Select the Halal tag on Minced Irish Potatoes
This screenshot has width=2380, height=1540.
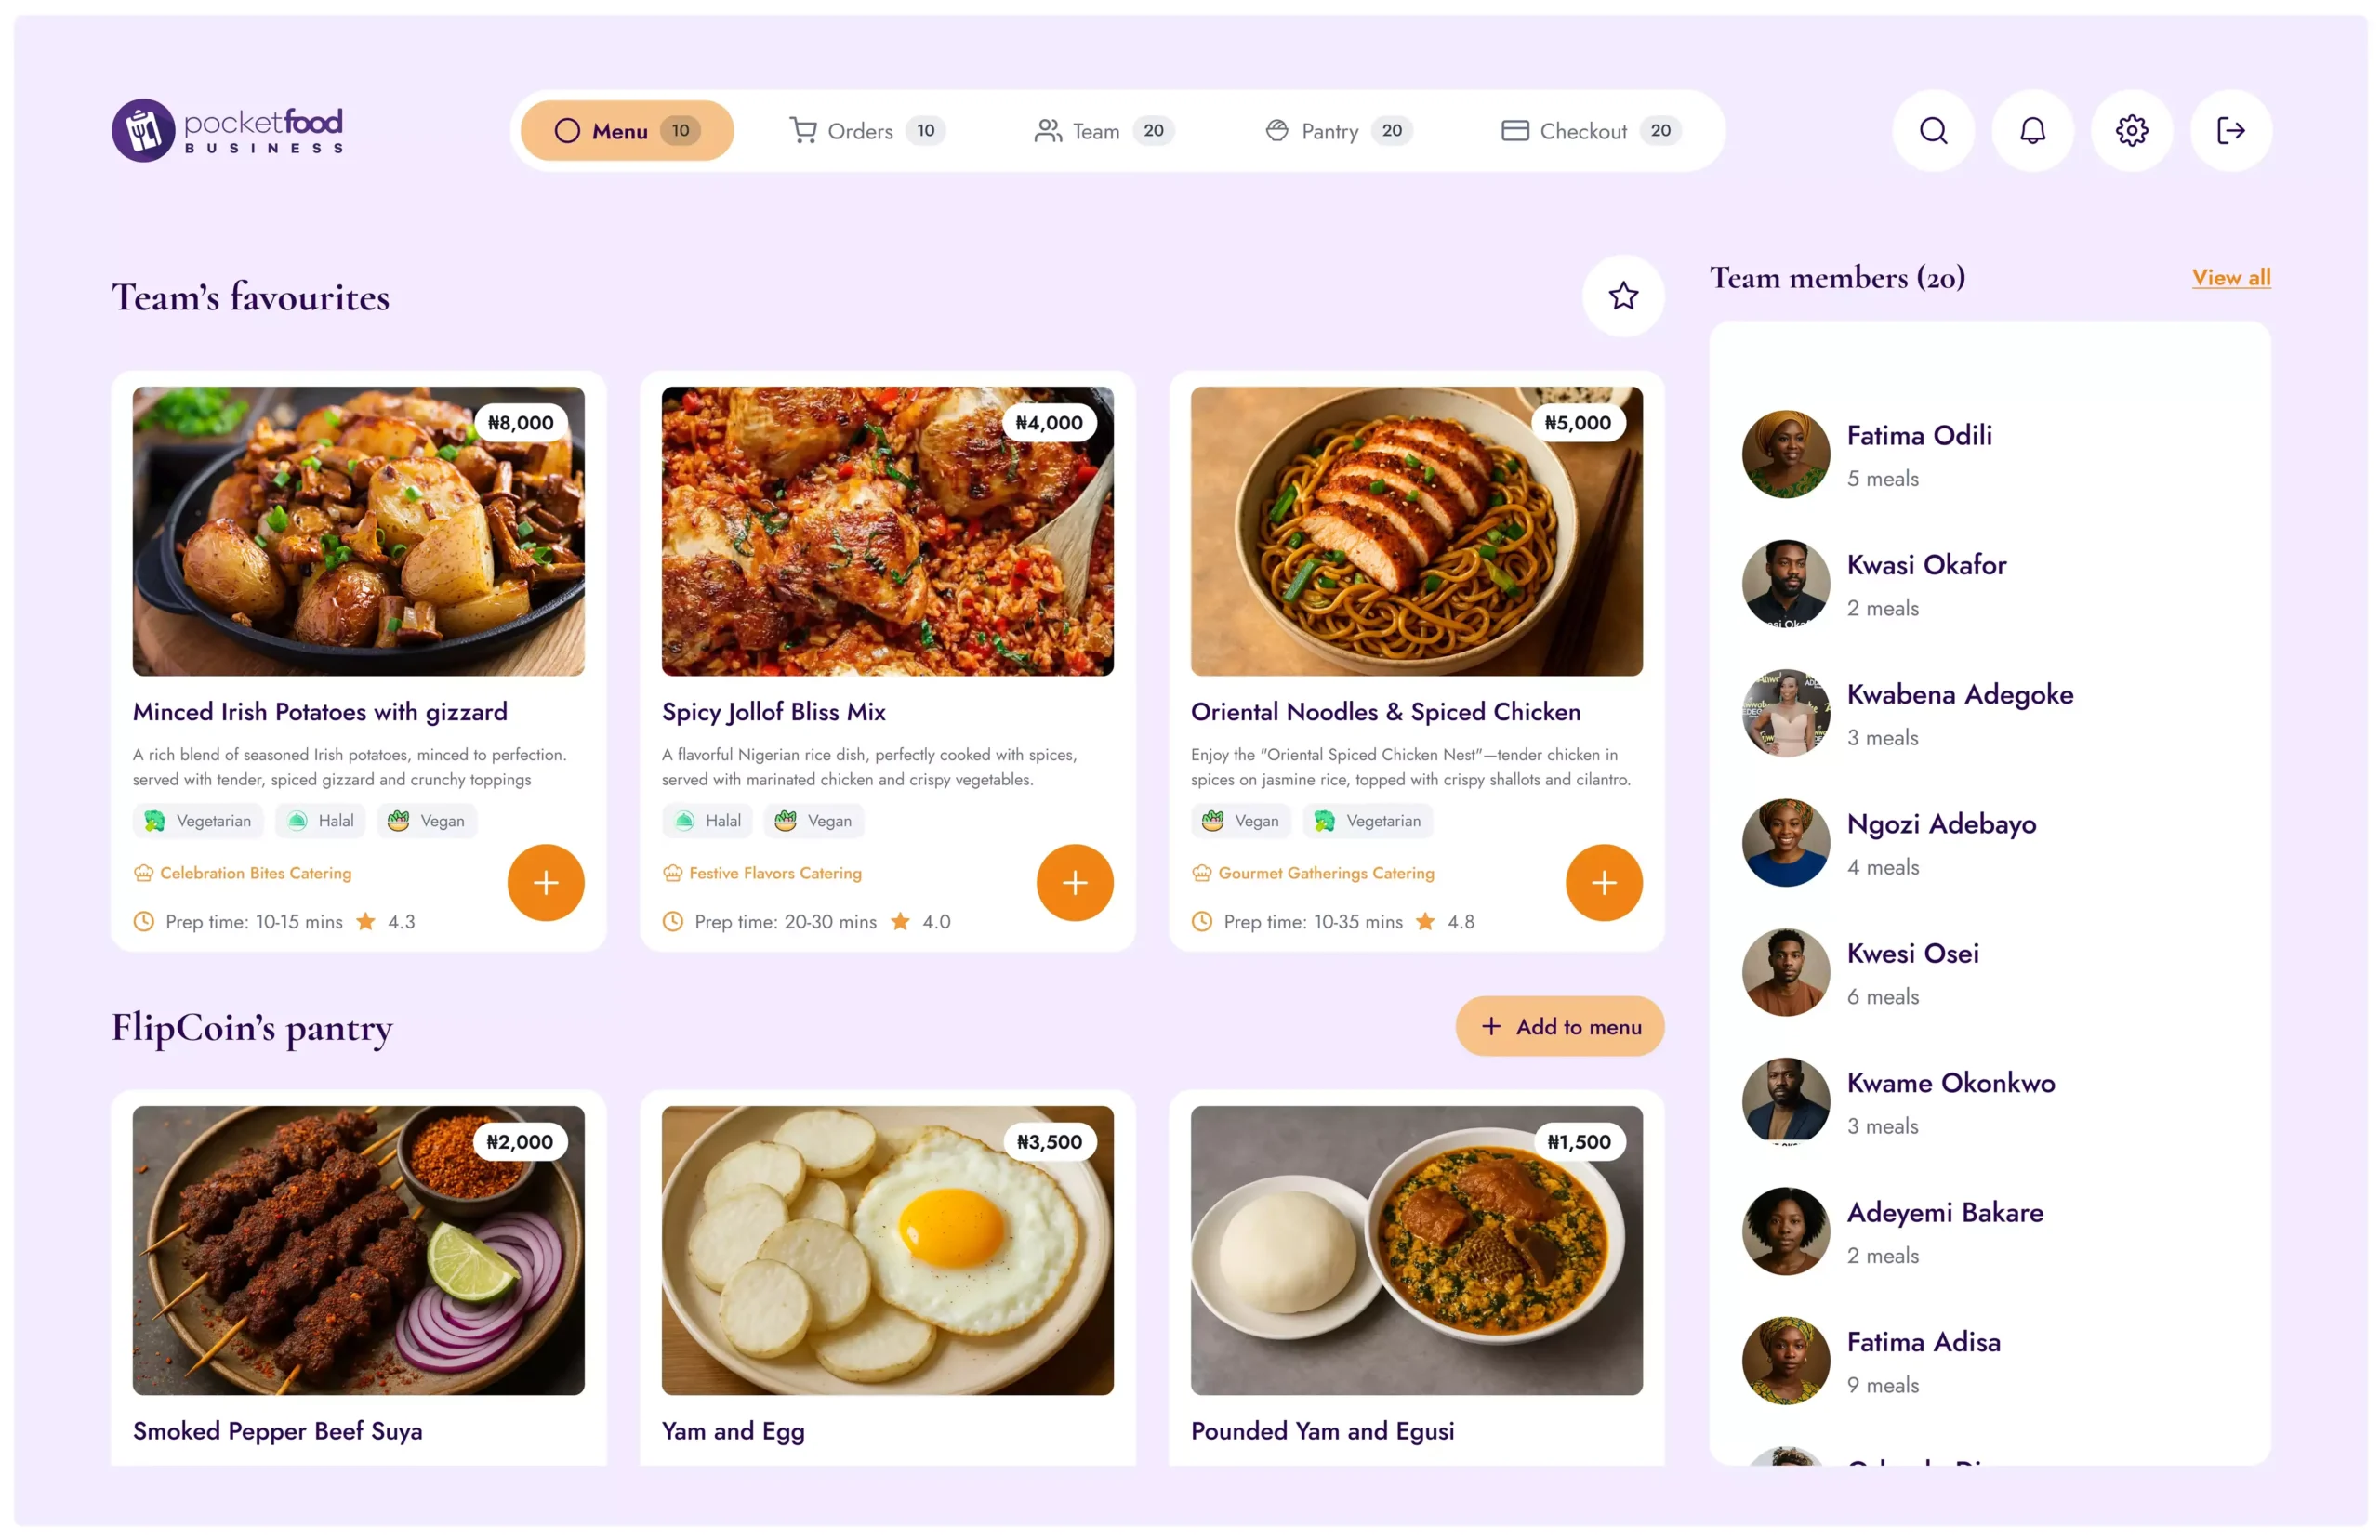point(319,820)
